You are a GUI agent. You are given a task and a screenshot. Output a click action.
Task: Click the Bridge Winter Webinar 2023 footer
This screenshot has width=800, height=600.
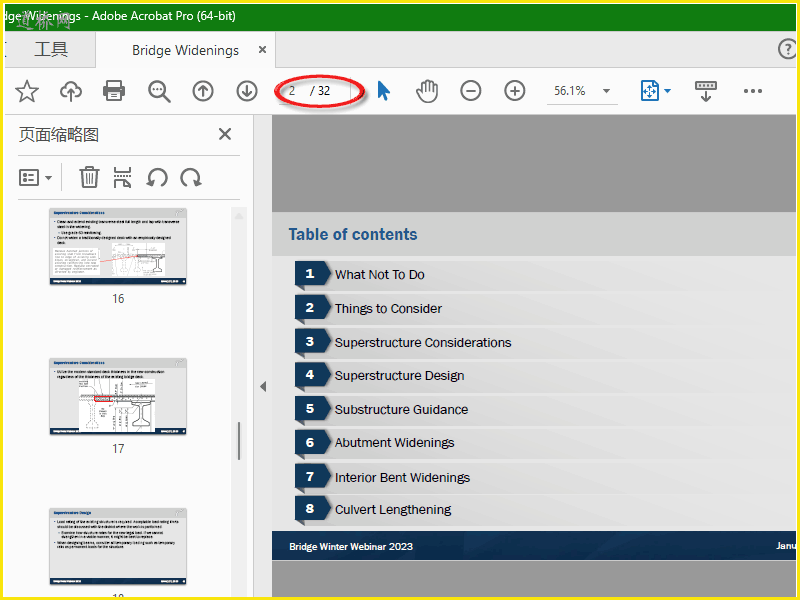pyautogui.click(x=351, y=546)
